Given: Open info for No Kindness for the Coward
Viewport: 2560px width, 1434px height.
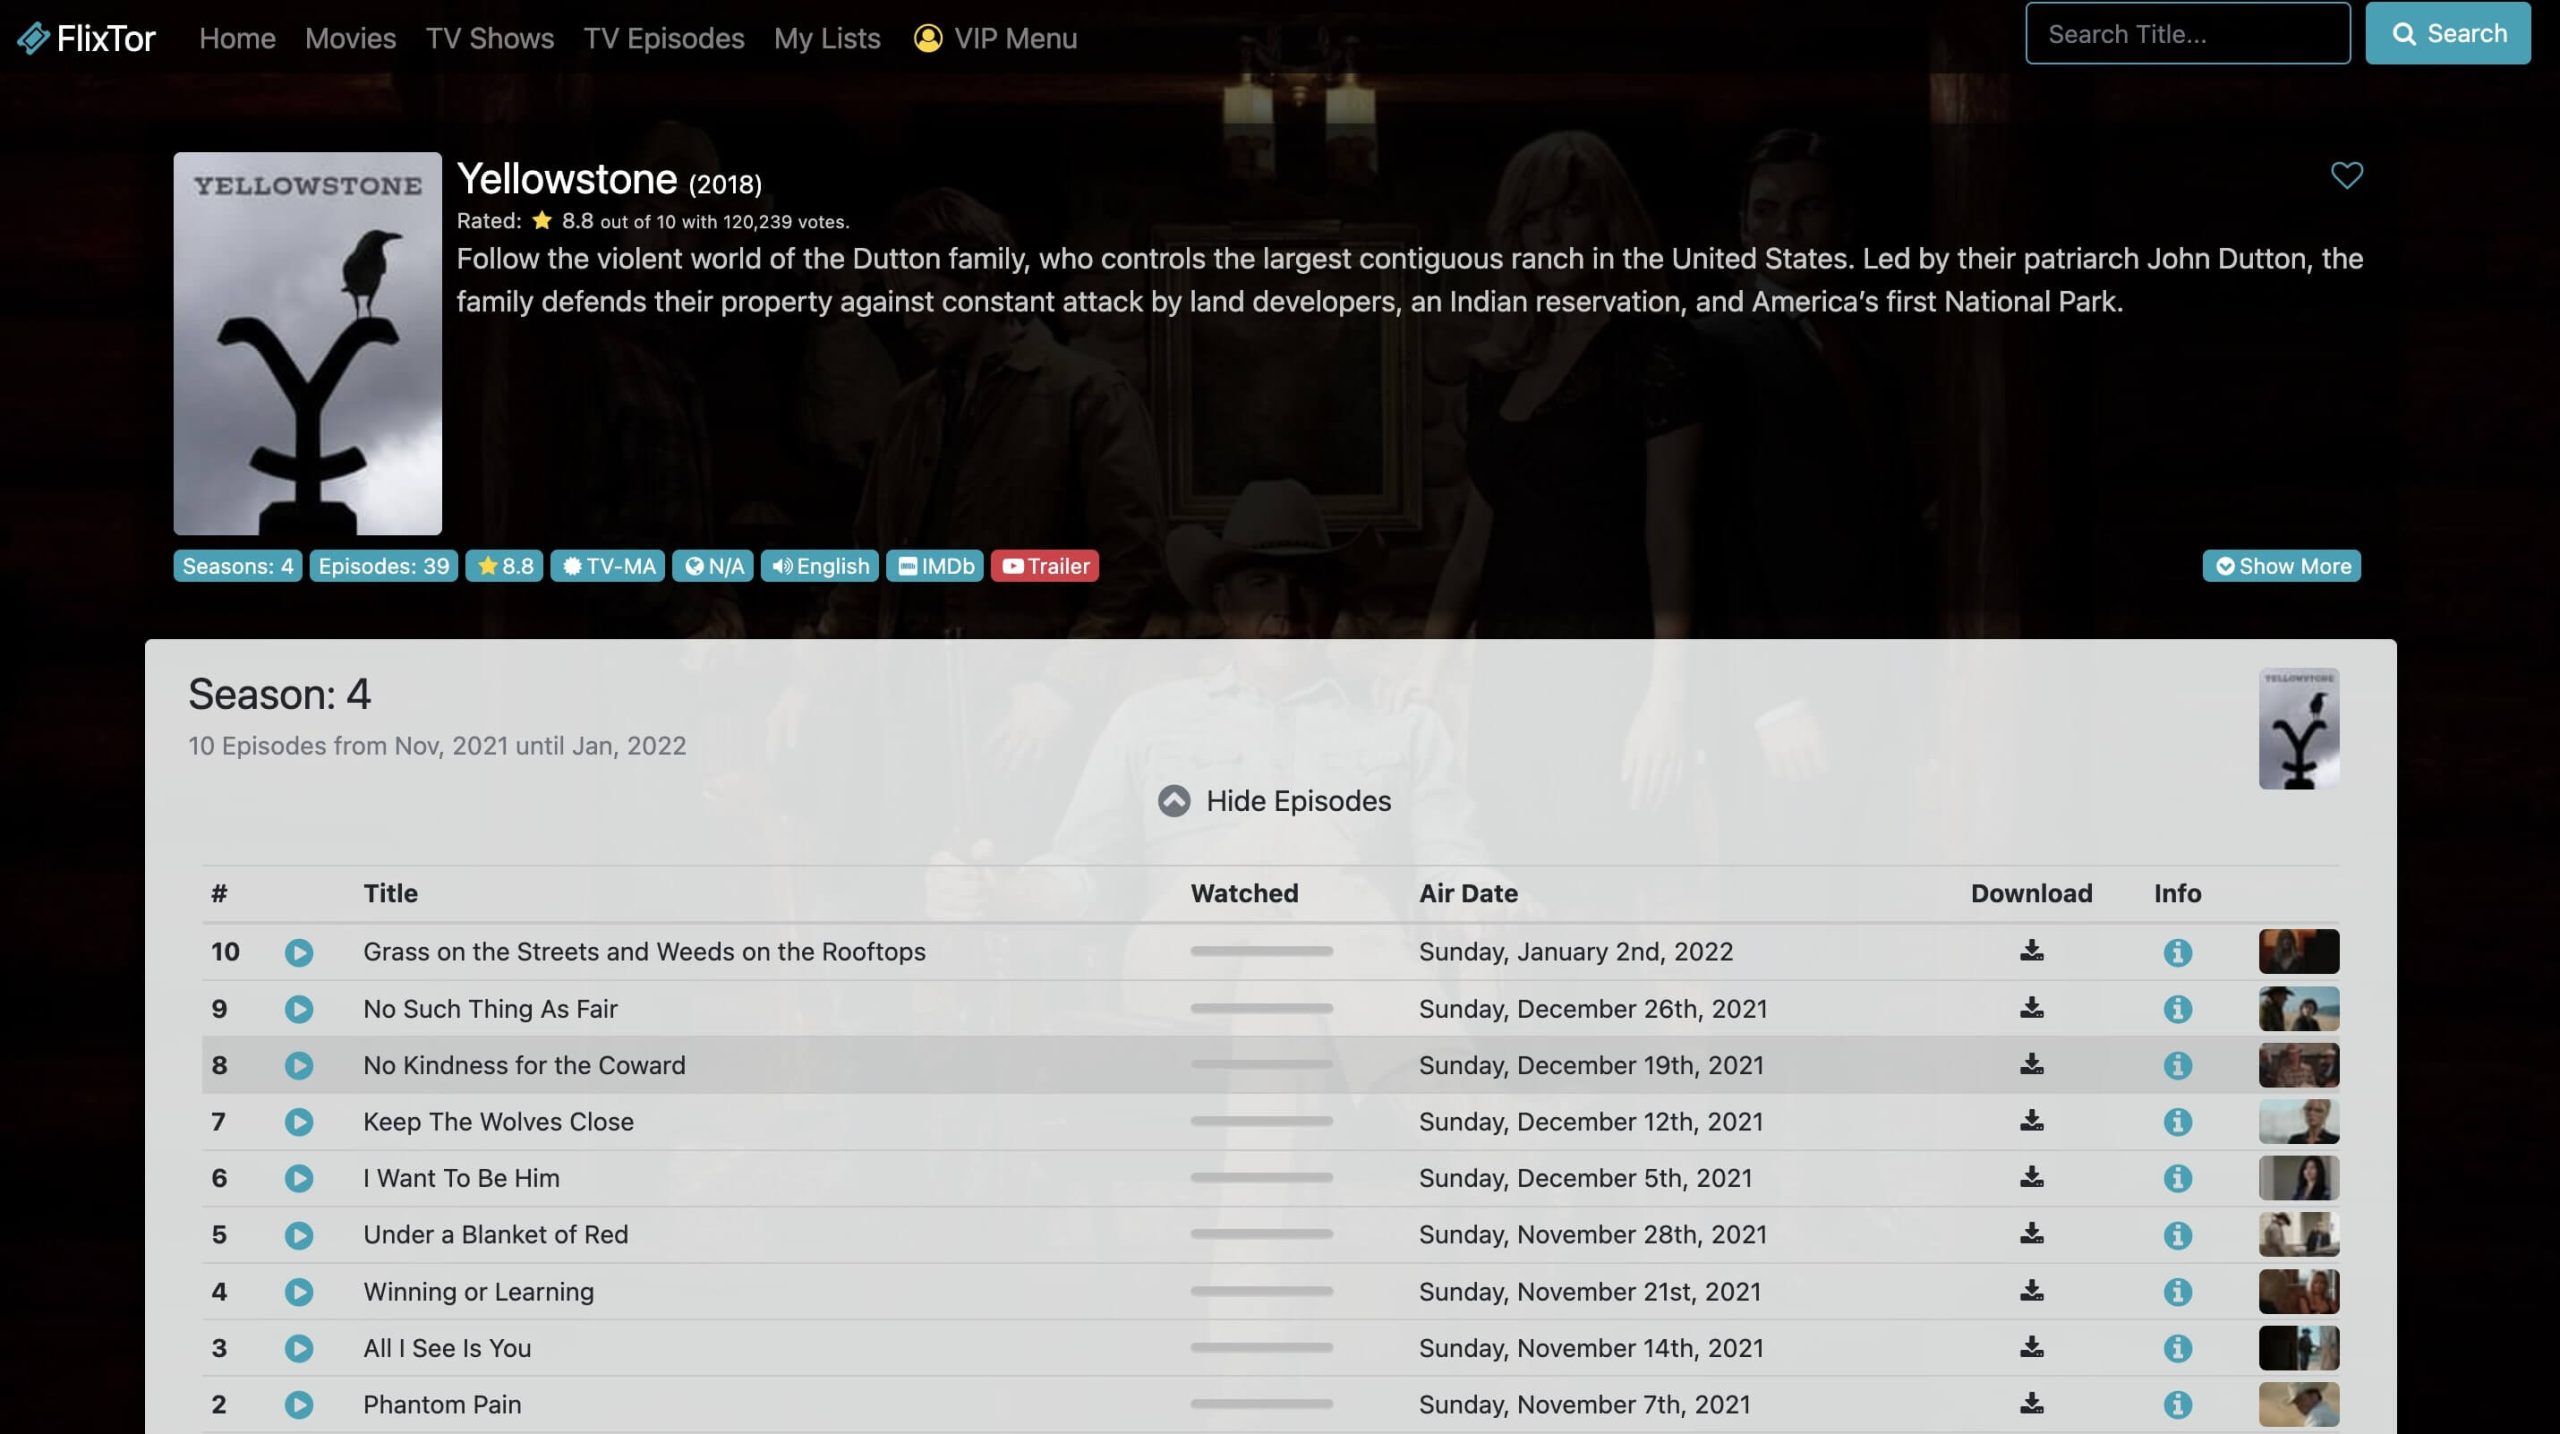Looking at the screenshot, I should pos(2177,1066).
